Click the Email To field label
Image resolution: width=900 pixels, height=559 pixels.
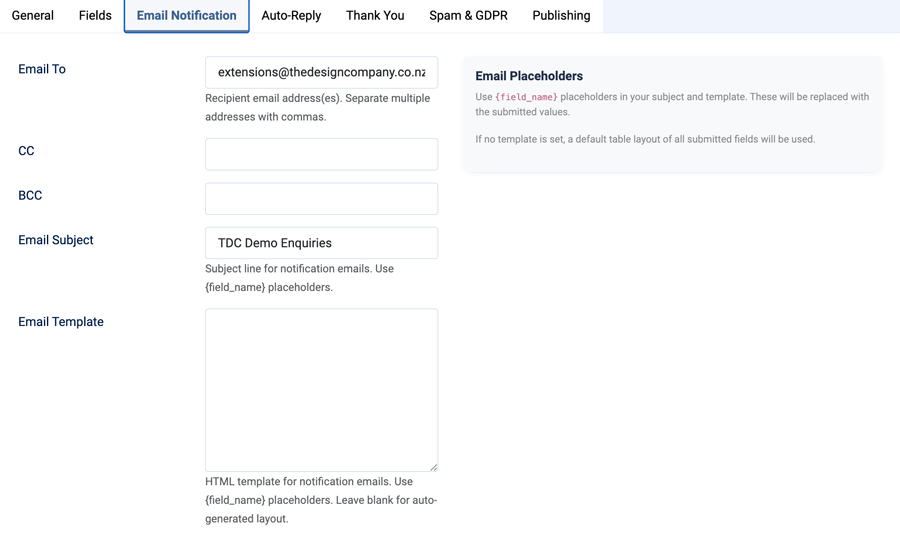42,69
